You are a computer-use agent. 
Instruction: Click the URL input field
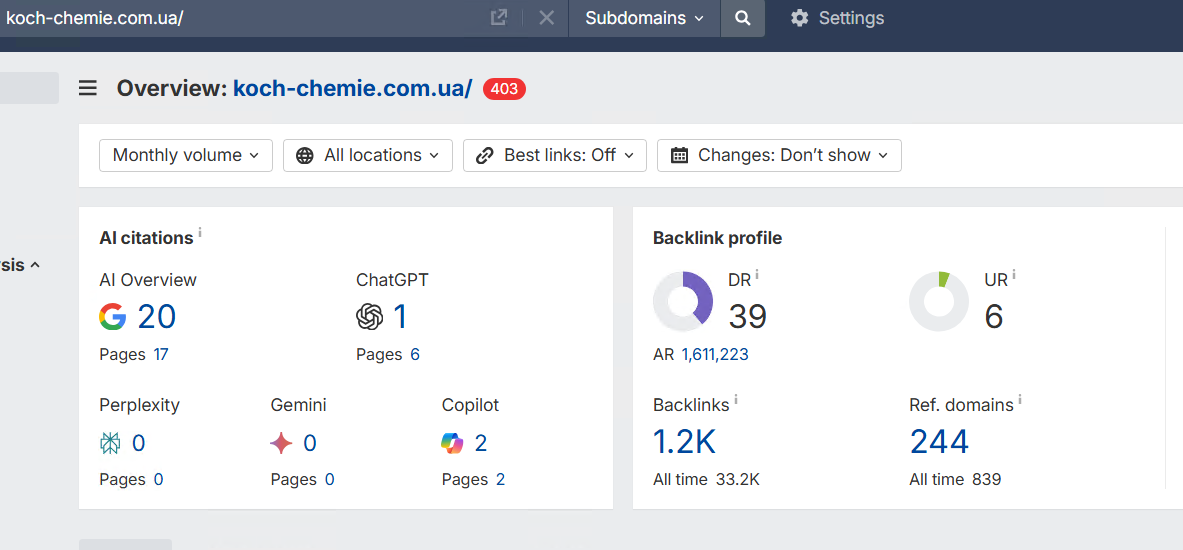click(x=240, y=18)
